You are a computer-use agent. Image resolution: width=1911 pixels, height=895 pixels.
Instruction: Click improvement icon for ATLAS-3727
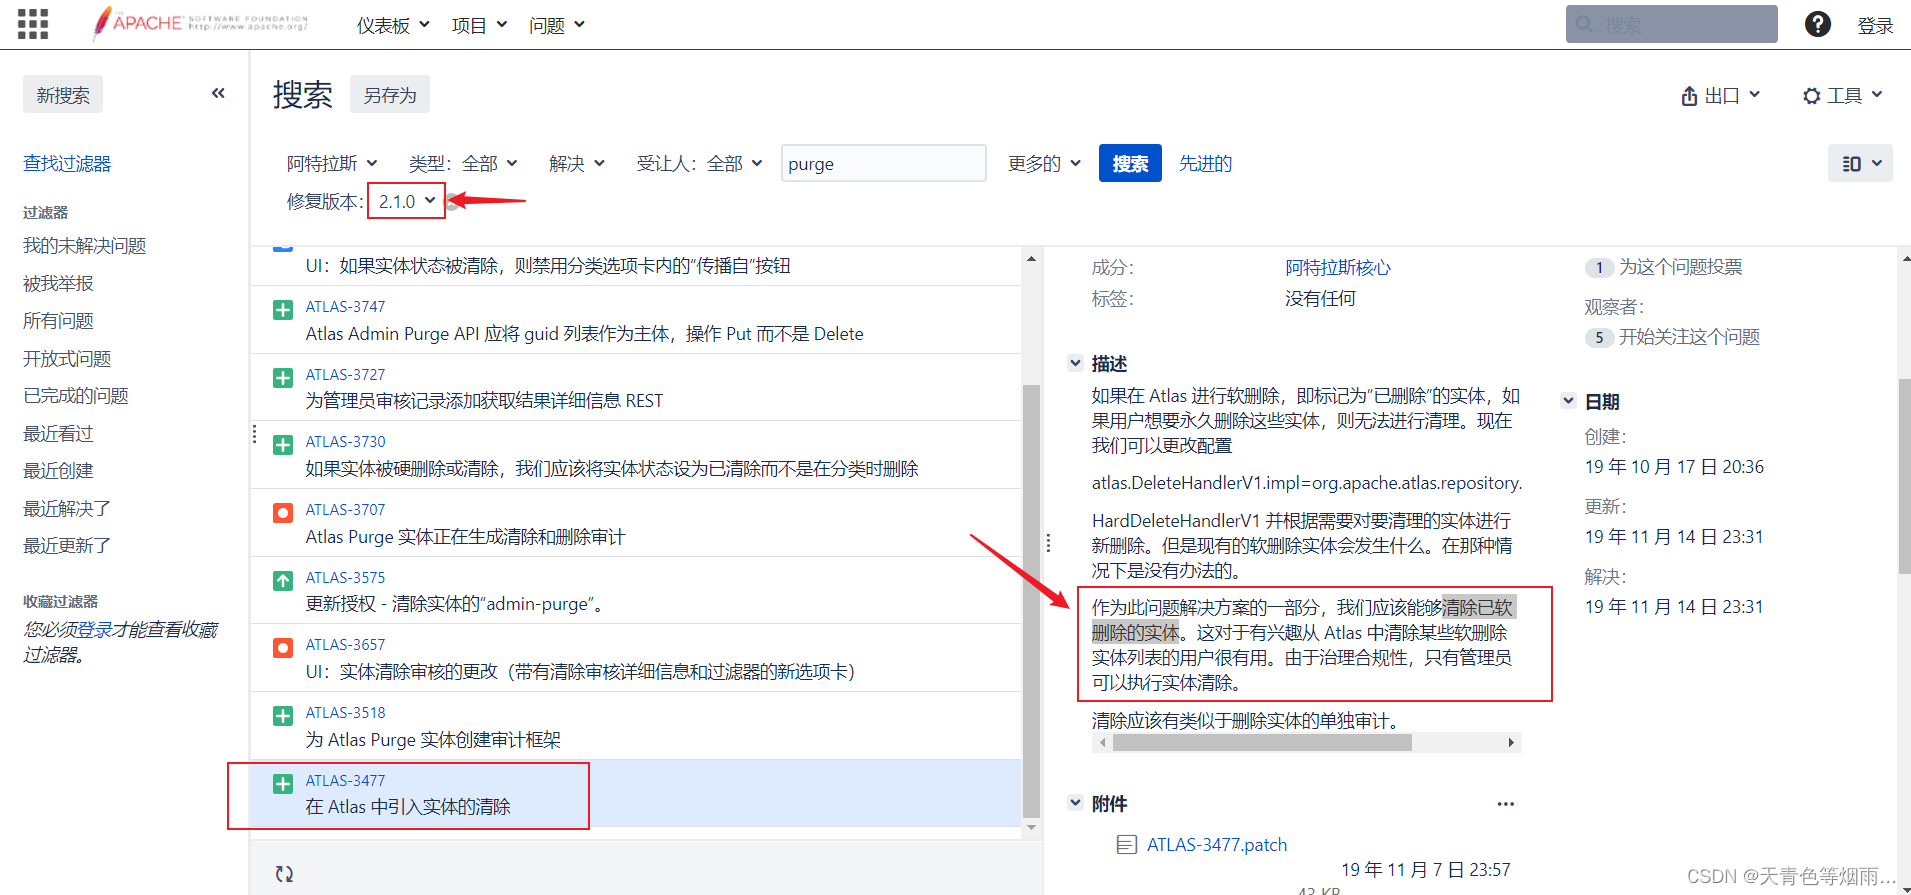(x=283, y=378)
